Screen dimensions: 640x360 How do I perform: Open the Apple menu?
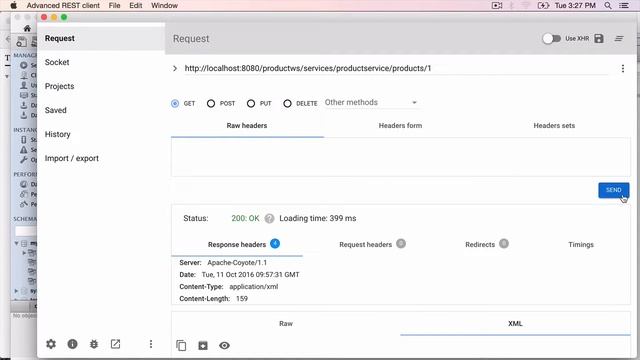13,5
